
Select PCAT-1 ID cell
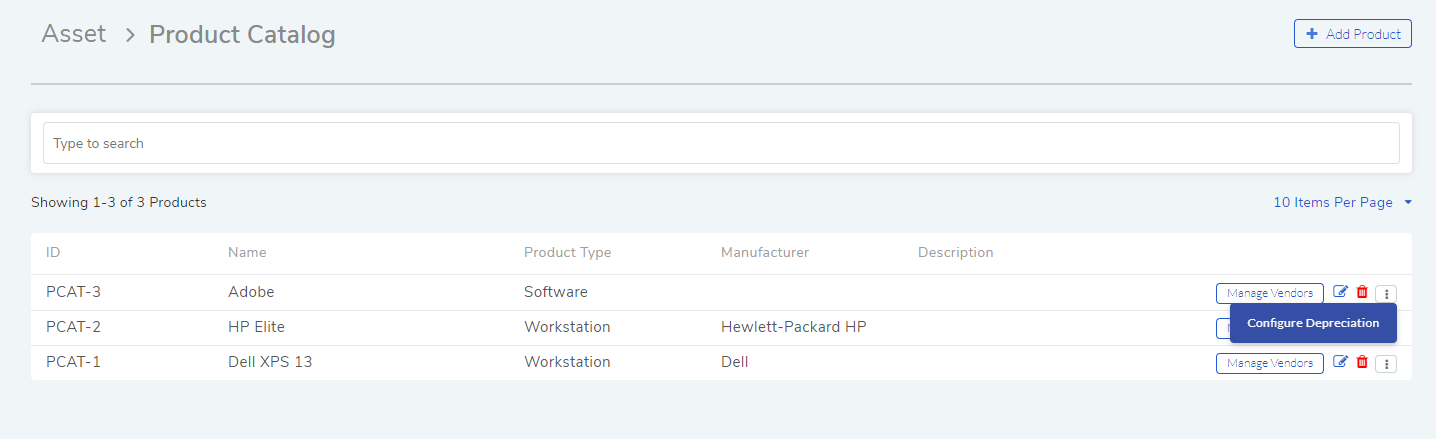tap(73, 362)
